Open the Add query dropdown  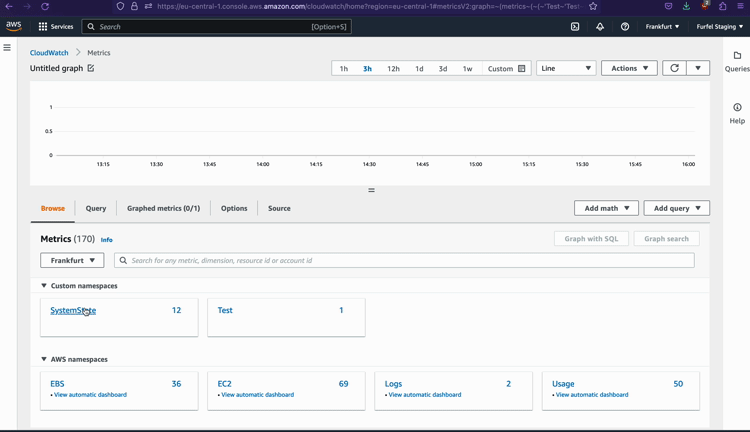point(676,208)
